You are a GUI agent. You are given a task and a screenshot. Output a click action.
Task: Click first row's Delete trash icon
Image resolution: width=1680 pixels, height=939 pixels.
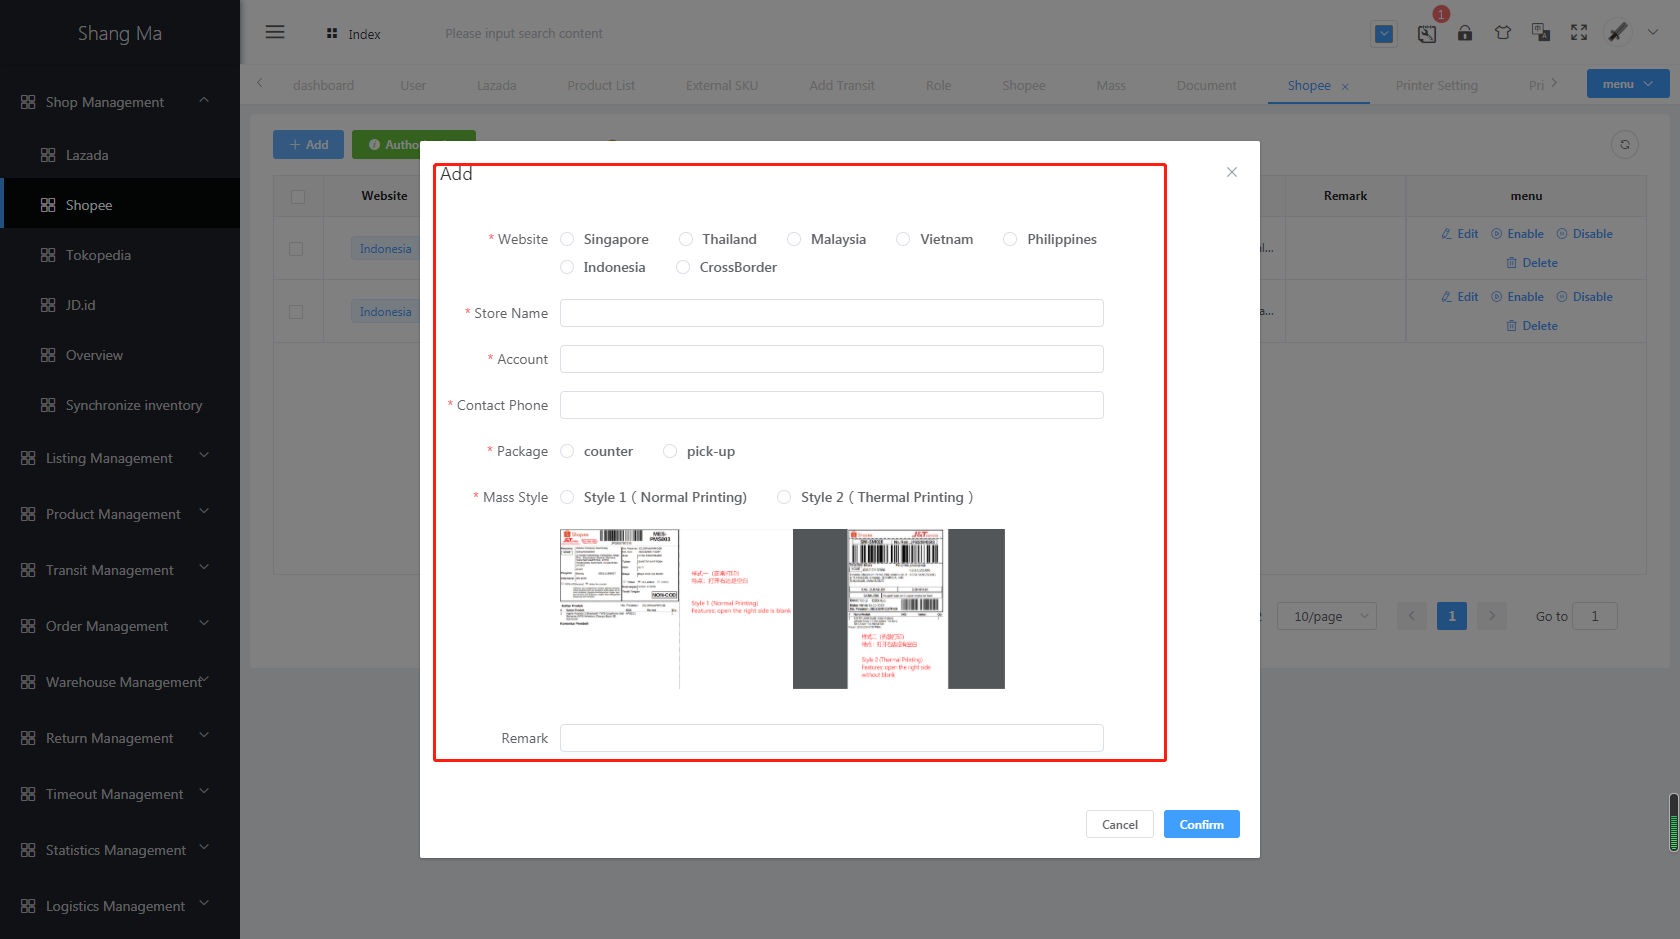(1512, 263)
